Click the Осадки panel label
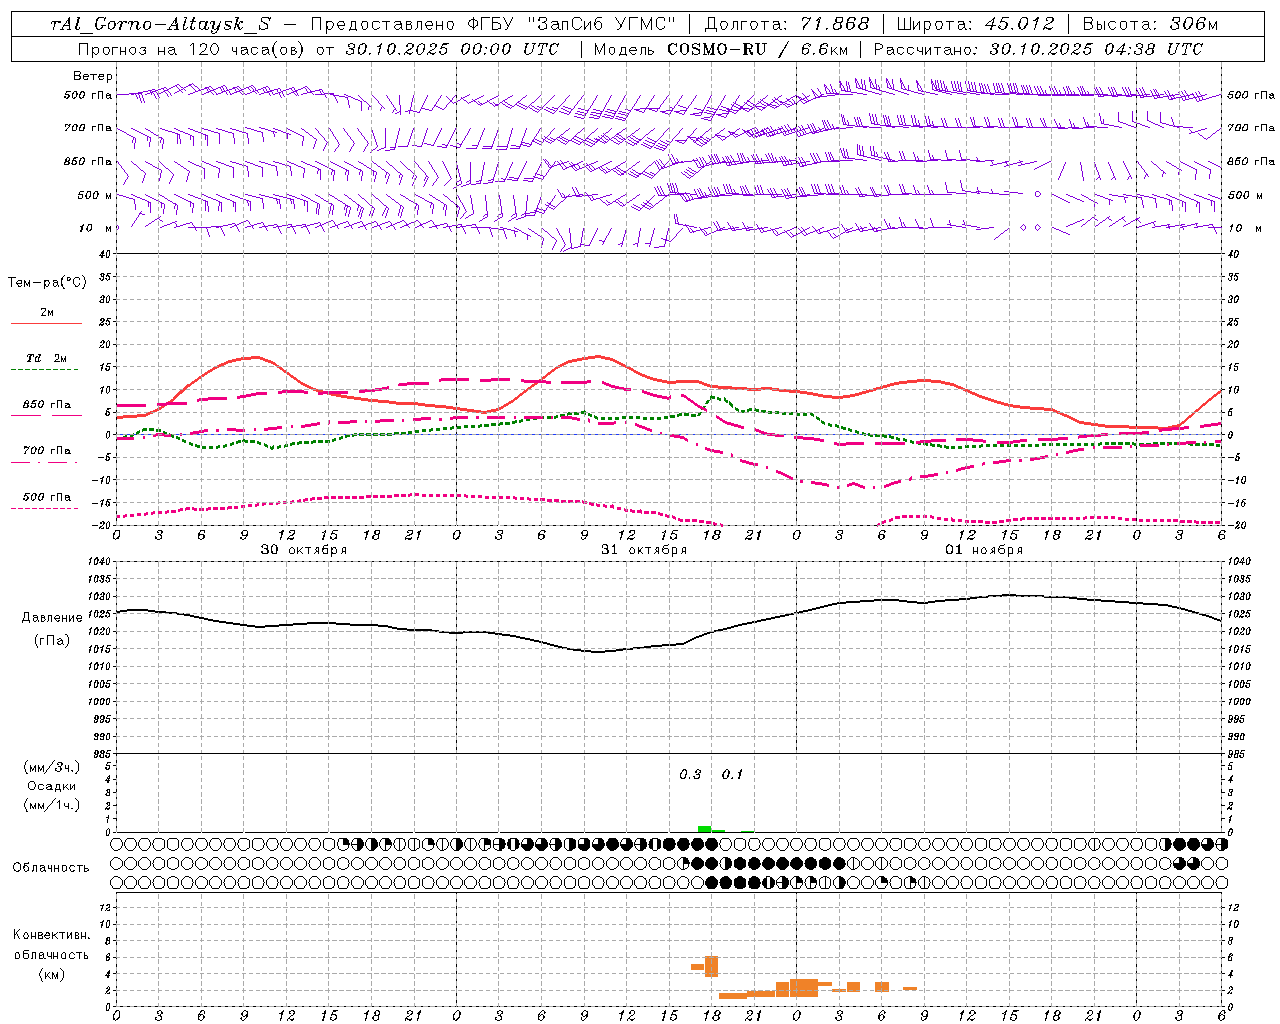Viewport: 1280px width, 1024px height. [52, 786]
